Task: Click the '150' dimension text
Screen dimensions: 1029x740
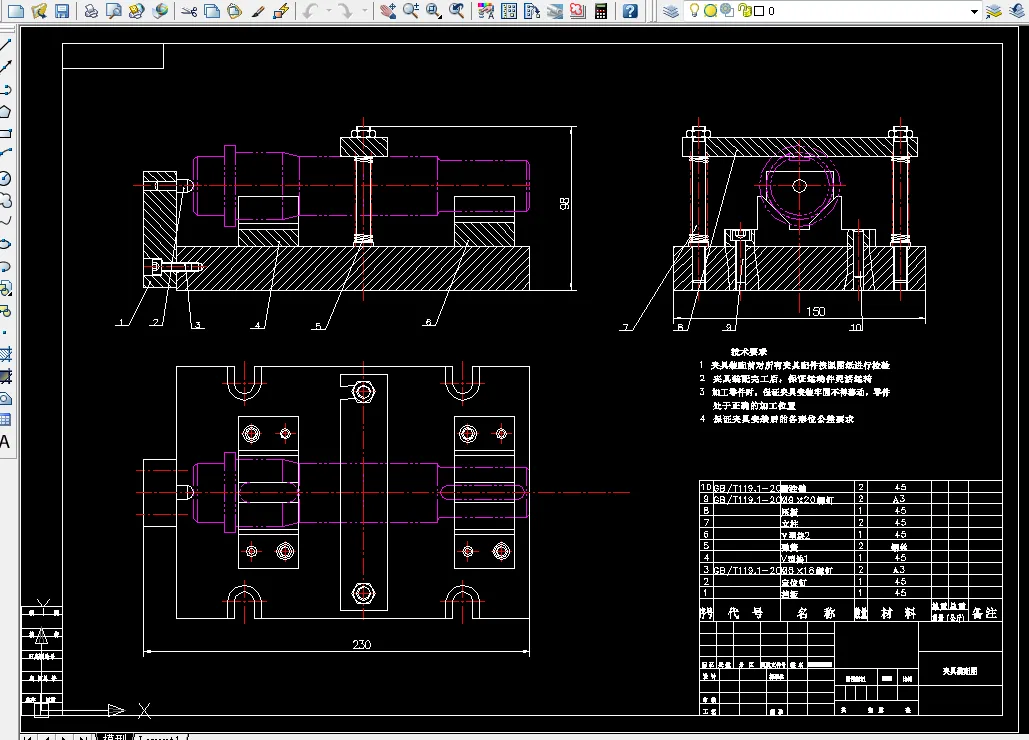Action: point(816,311)
